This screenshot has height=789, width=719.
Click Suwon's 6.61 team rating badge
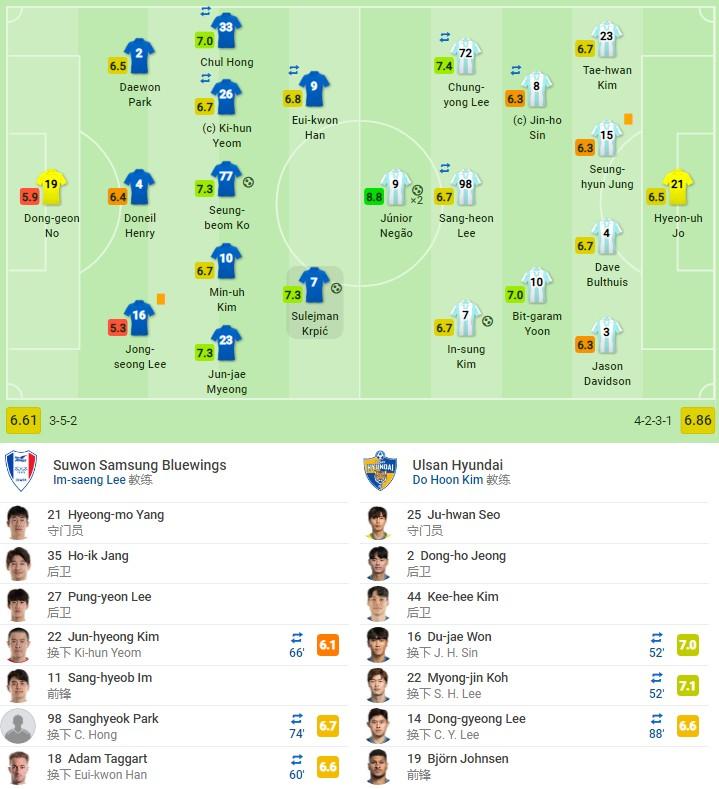click(x=23, y=420)
